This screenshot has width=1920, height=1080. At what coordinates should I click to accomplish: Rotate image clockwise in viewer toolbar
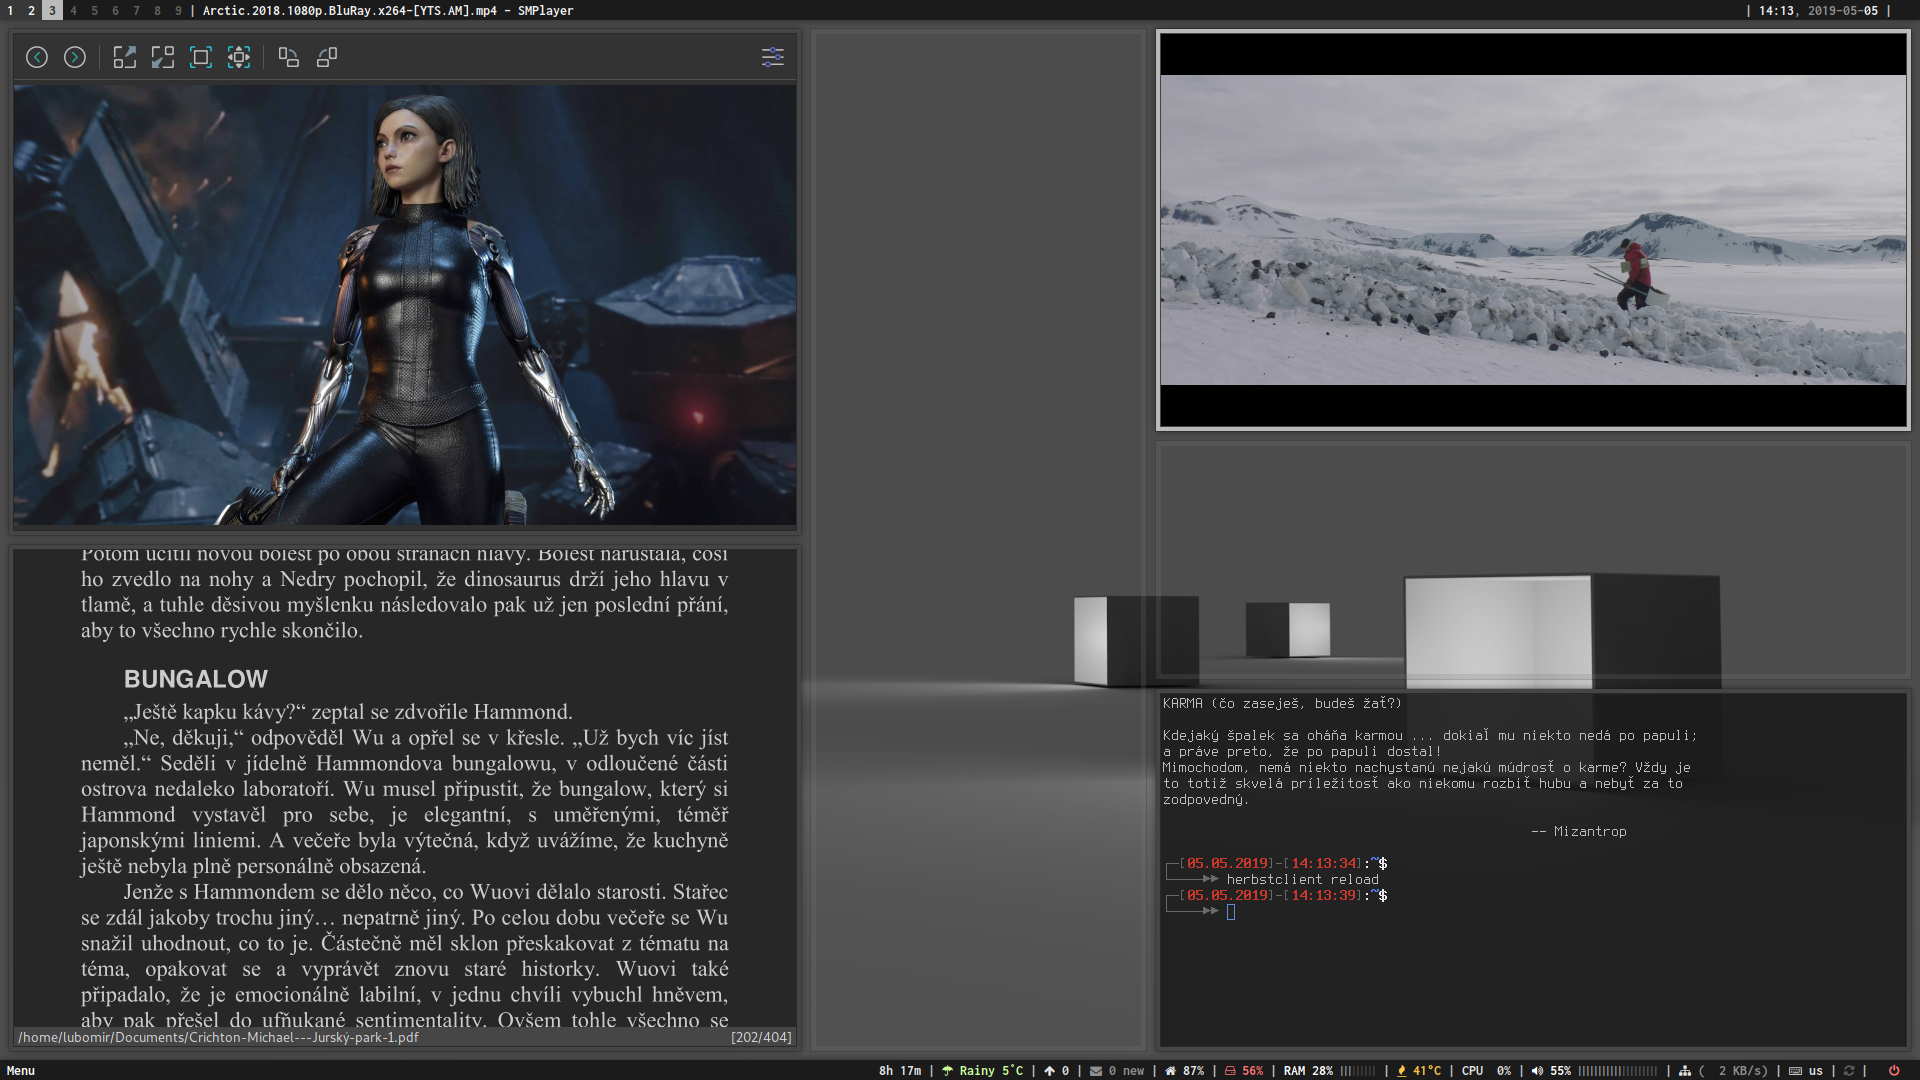[288, 57]
